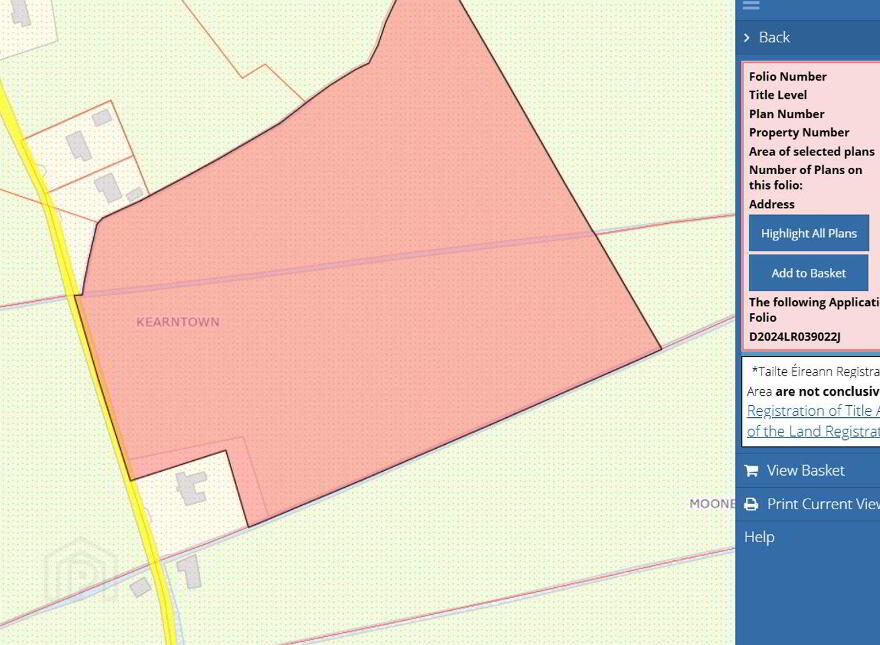Go Back in the side panel
The image size is (880, 645).
[x=774, y=38]
